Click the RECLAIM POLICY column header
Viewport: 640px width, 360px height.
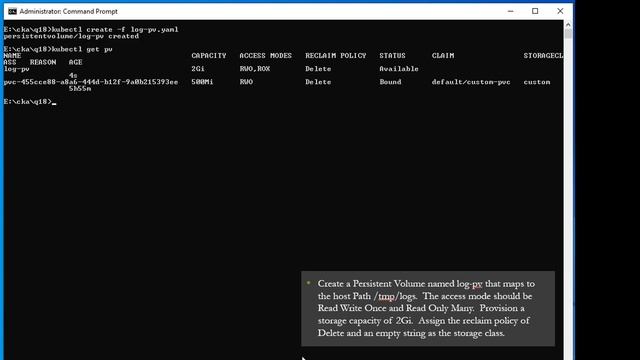click(x=336, y=56)
